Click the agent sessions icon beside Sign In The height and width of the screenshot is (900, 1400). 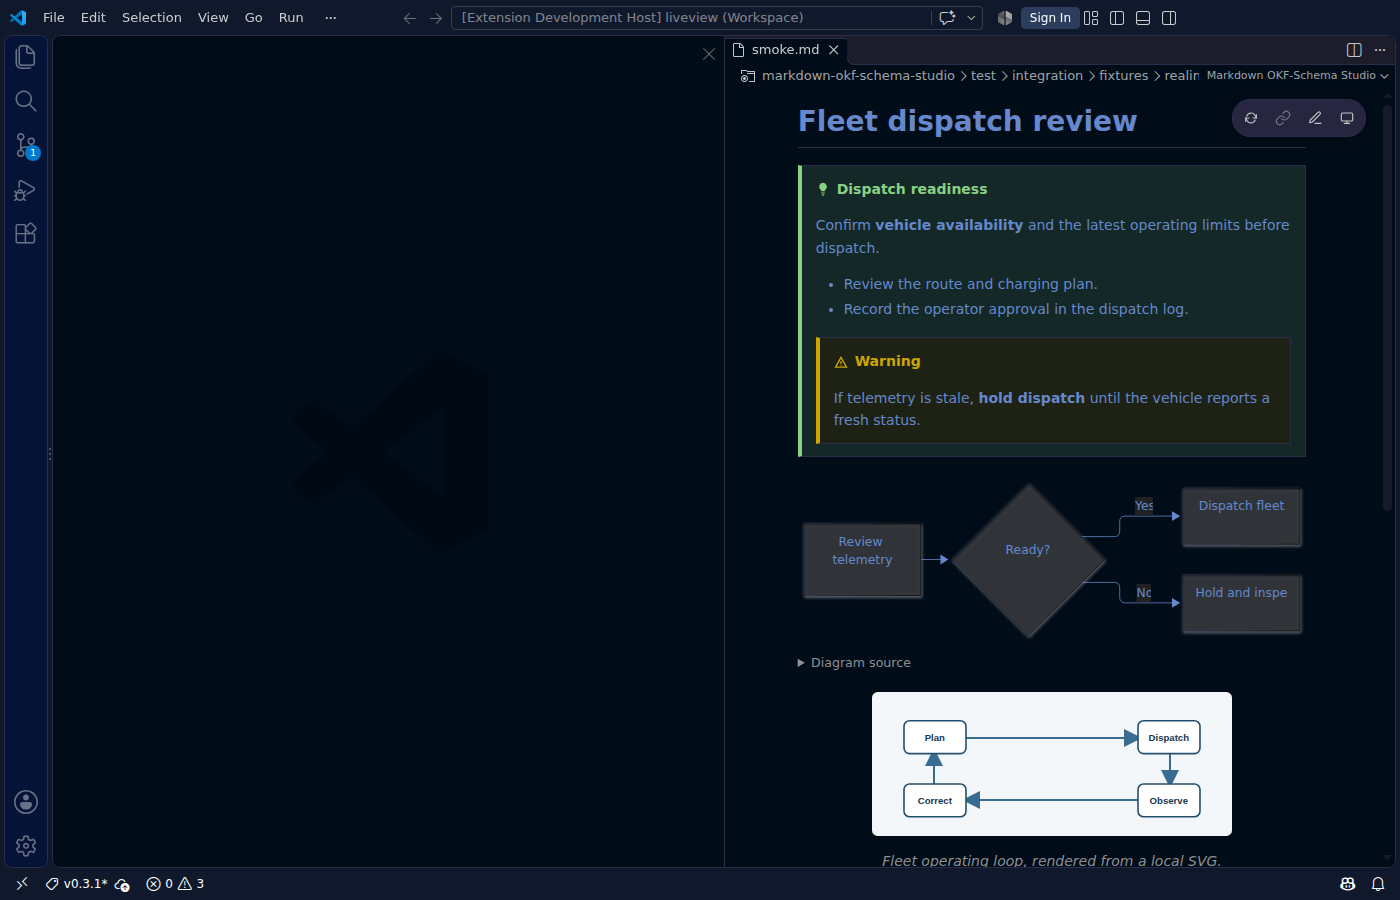pyautogui.click(x=1005, y=18)
